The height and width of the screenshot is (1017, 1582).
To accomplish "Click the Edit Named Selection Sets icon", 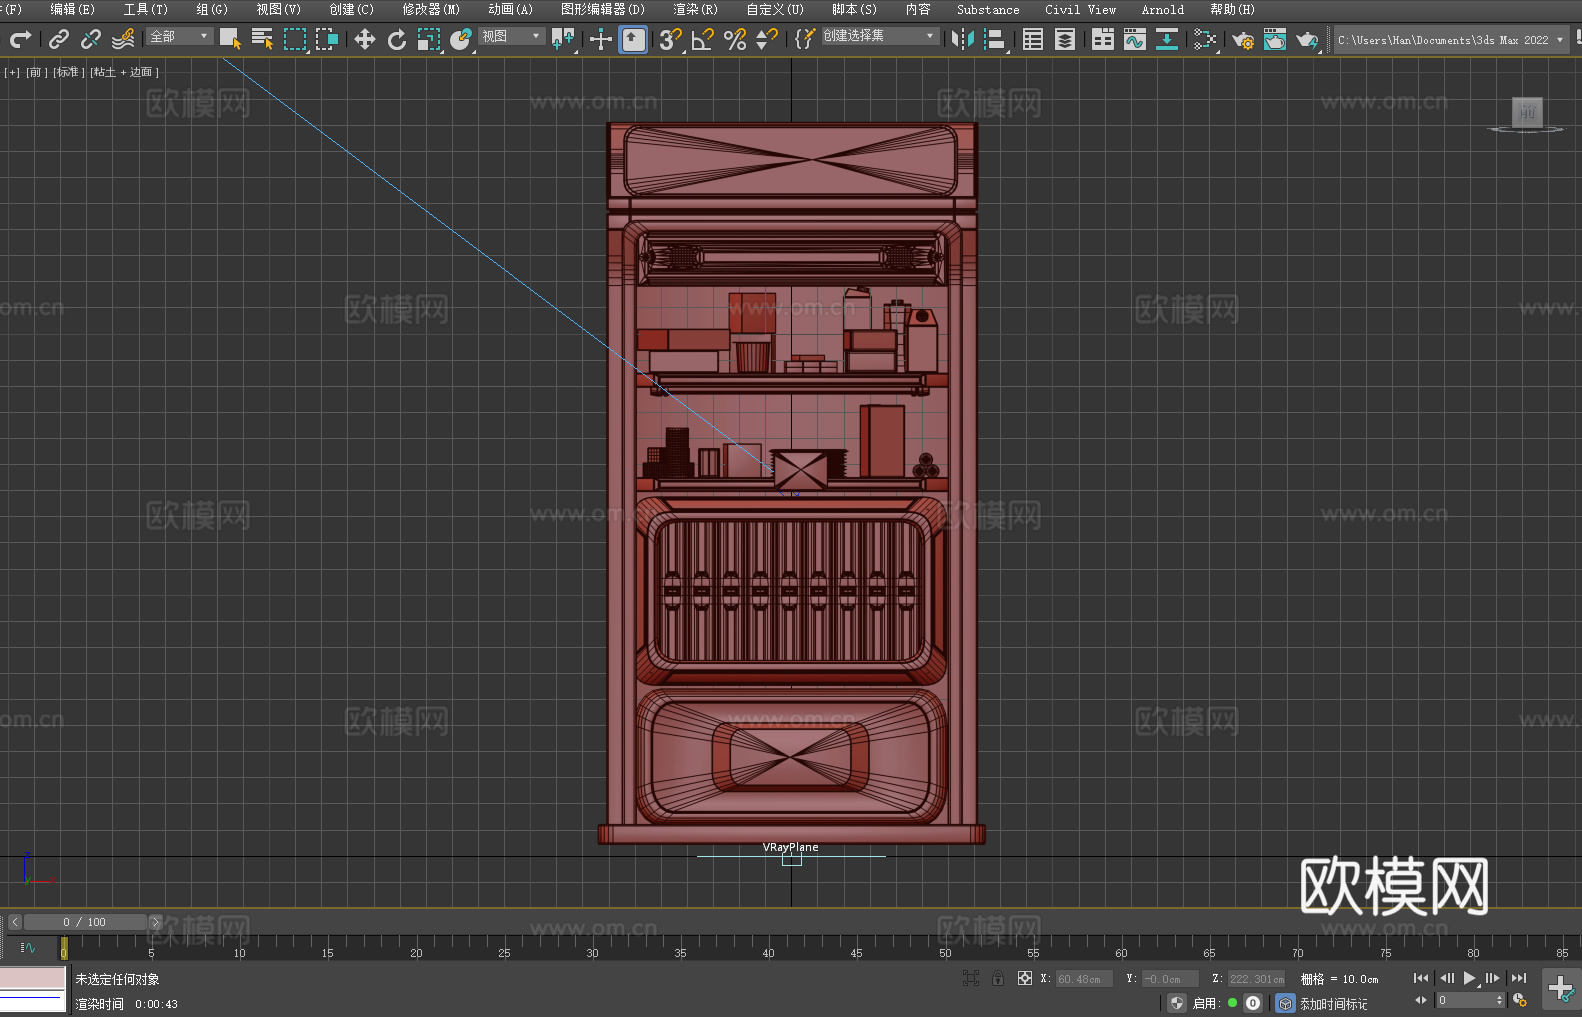I will click(804, 39).
